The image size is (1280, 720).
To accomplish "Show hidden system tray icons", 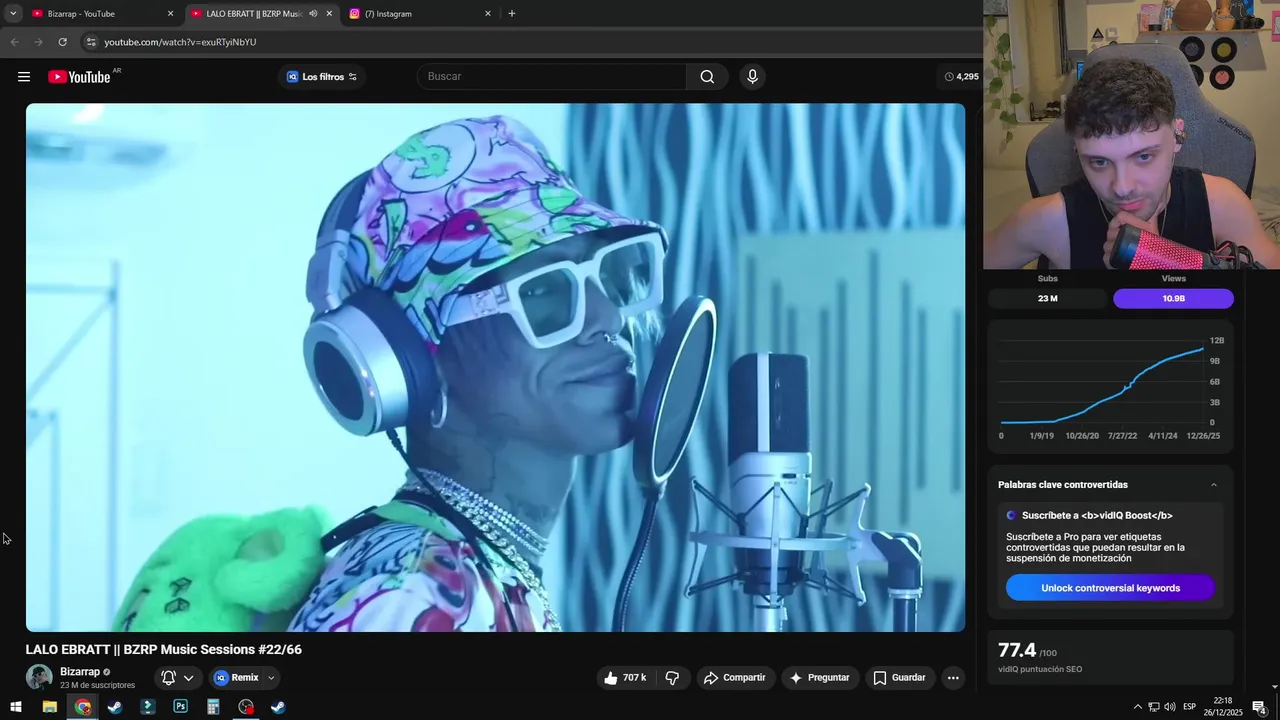I will pos(1137,707).
